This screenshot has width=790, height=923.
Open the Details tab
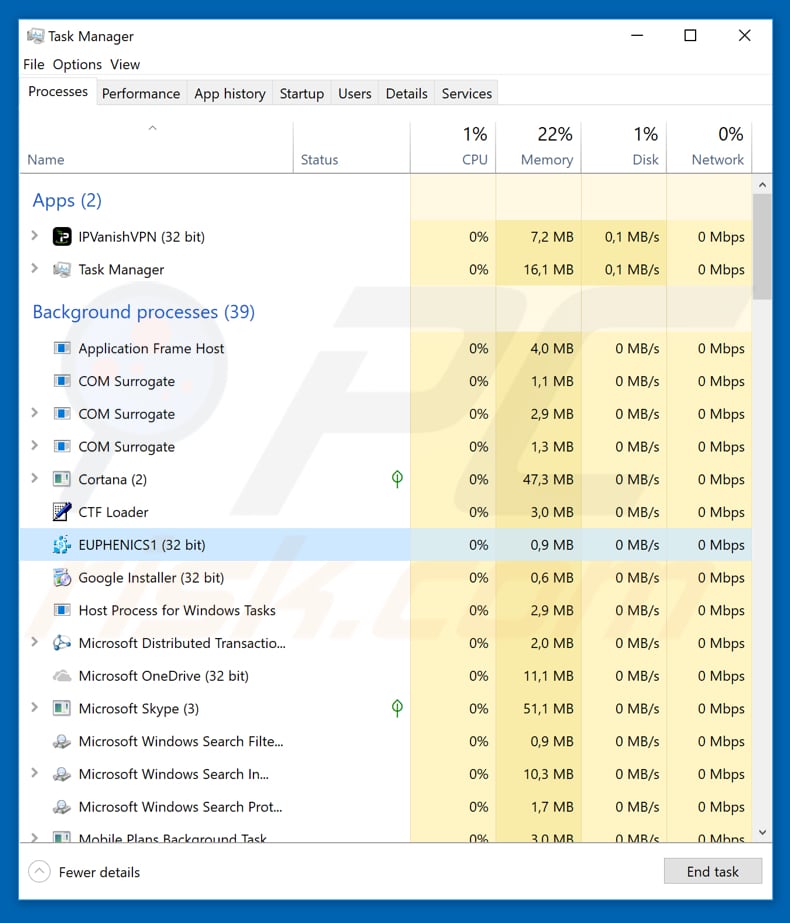(x=406, y=94)
